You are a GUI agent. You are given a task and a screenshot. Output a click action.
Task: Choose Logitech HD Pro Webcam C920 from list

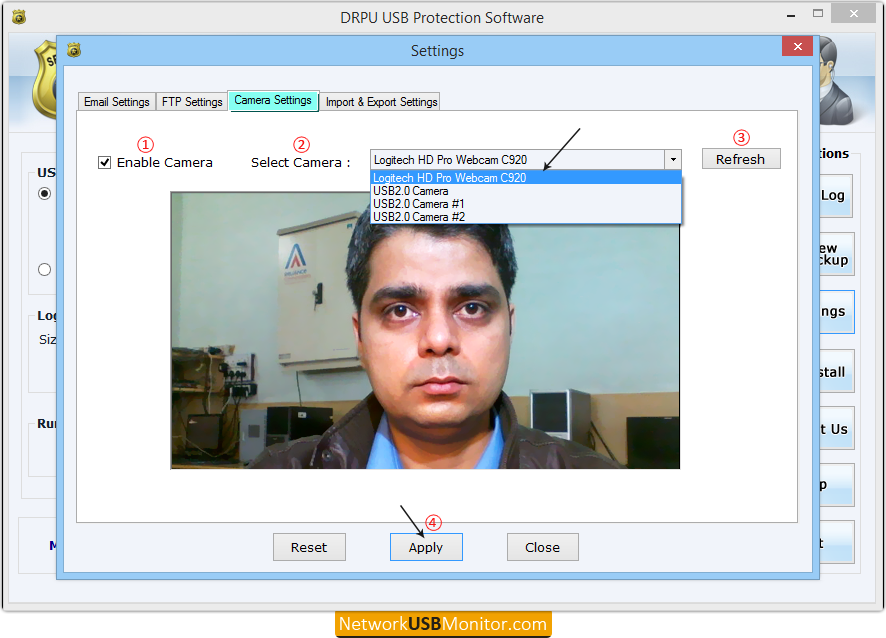[525, 177]
